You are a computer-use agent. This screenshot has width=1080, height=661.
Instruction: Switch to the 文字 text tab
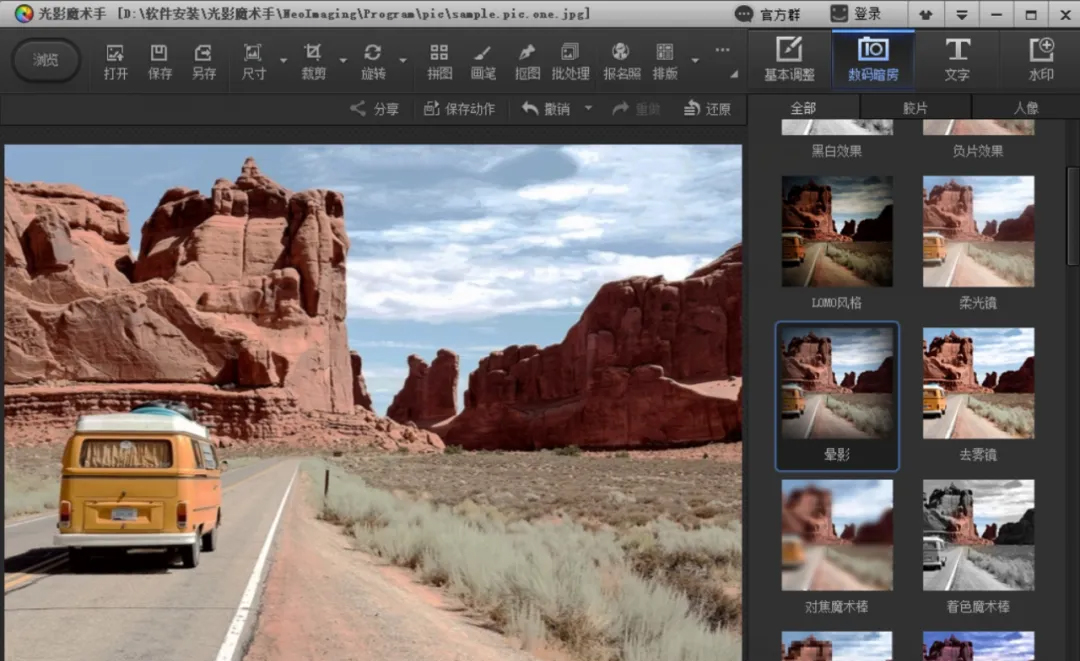[x=957, y=60]
